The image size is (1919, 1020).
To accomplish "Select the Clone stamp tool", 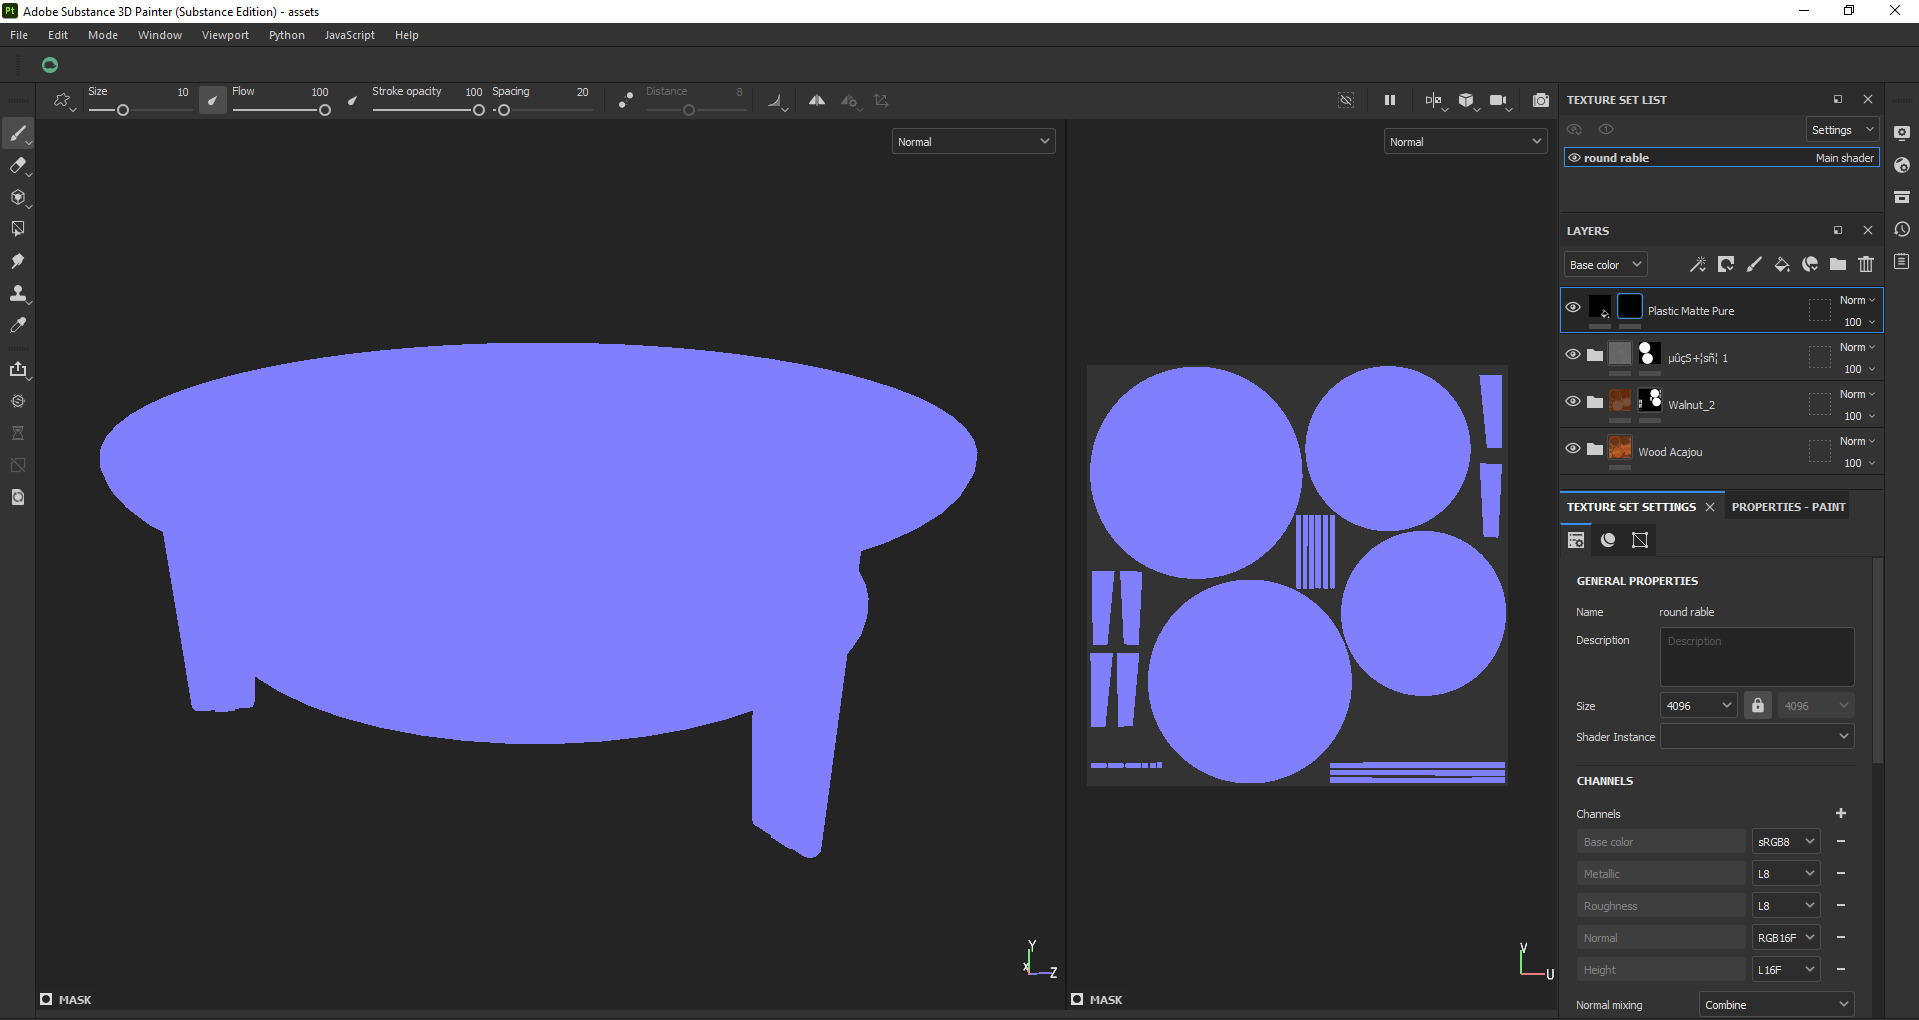I will 18,293.
